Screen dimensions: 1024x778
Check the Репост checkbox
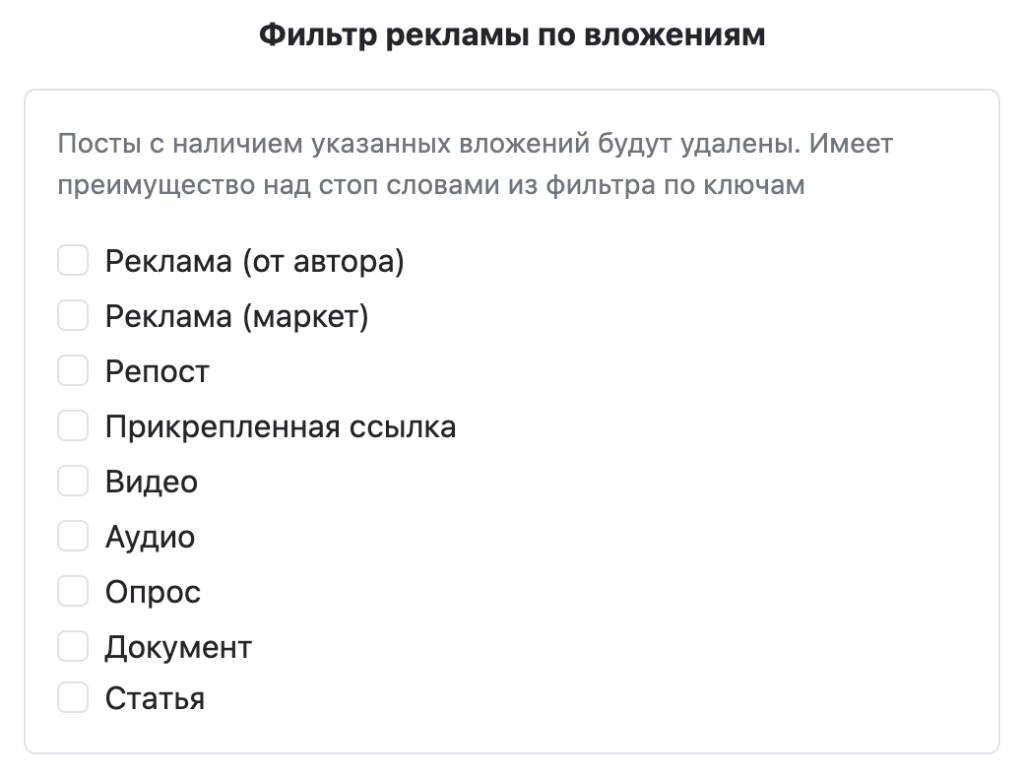pos(73,372)
